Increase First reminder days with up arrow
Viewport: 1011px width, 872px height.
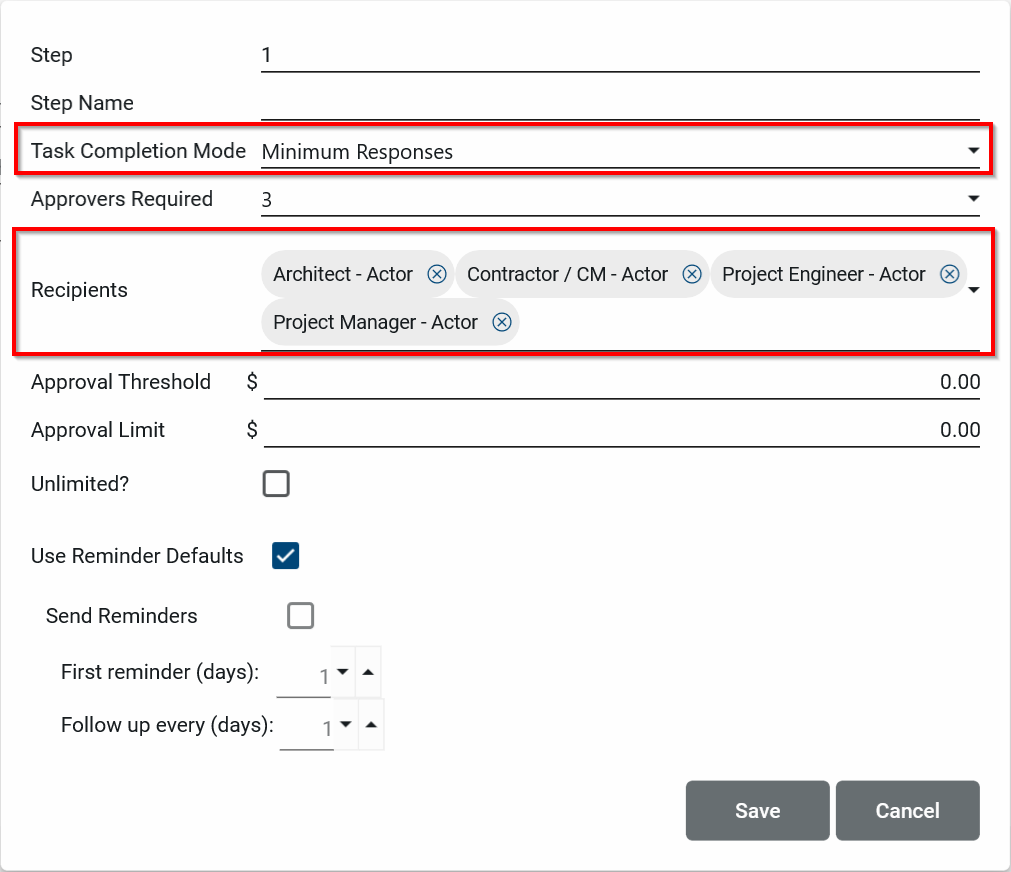[368, 672]
